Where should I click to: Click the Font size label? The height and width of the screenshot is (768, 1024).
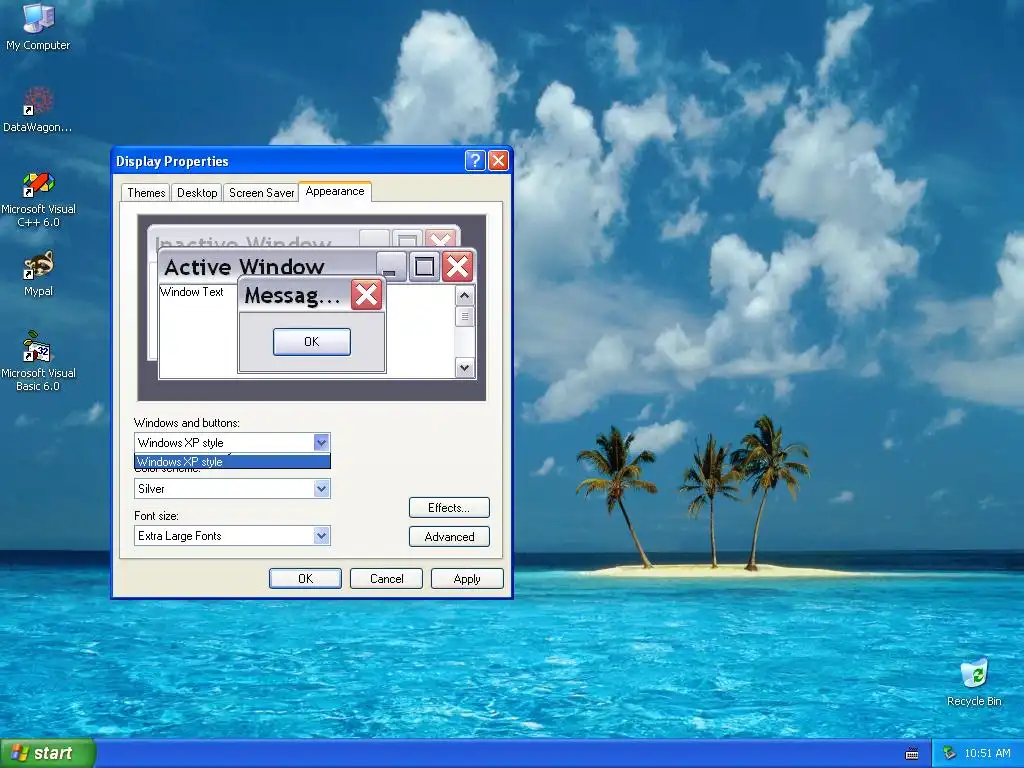(156, 516)
